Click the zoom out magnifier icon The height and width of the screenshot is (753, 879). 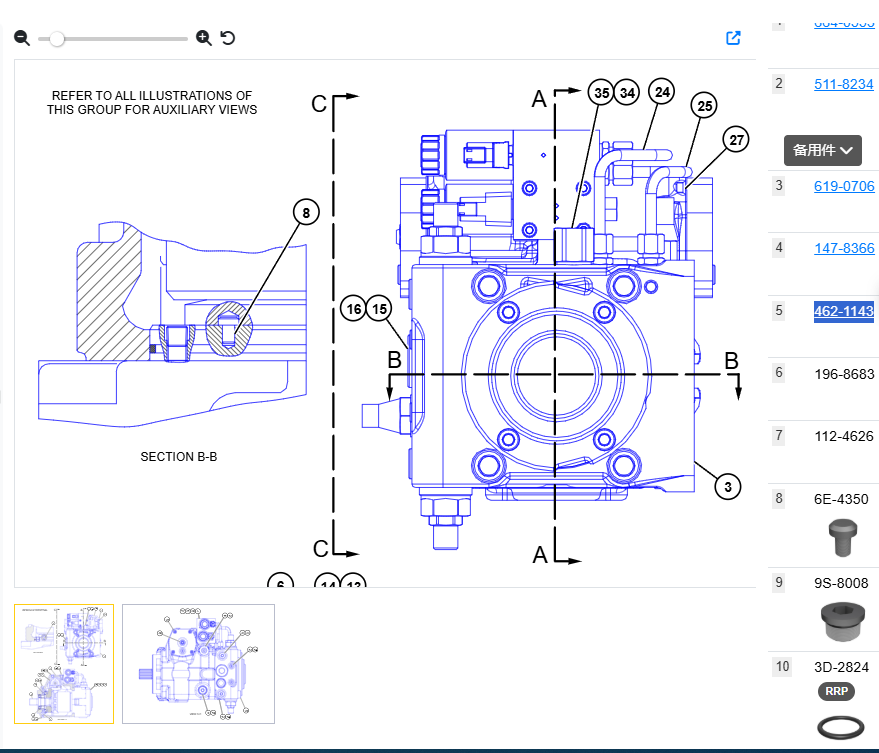(x=22, y=38)
